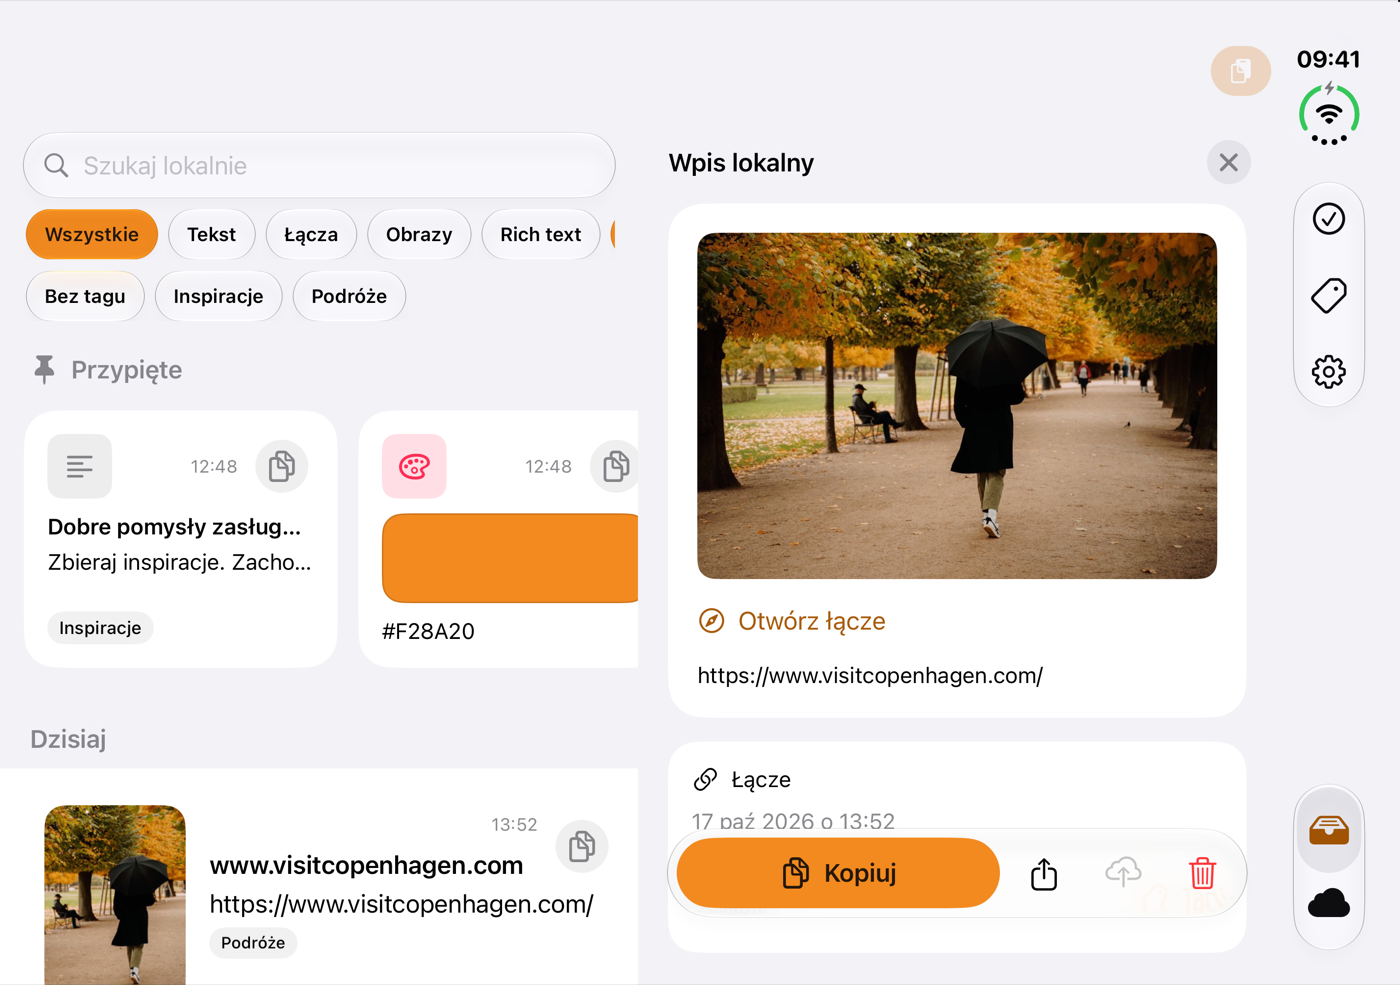Open the large autumn park preview image

(x=957, y=406)
